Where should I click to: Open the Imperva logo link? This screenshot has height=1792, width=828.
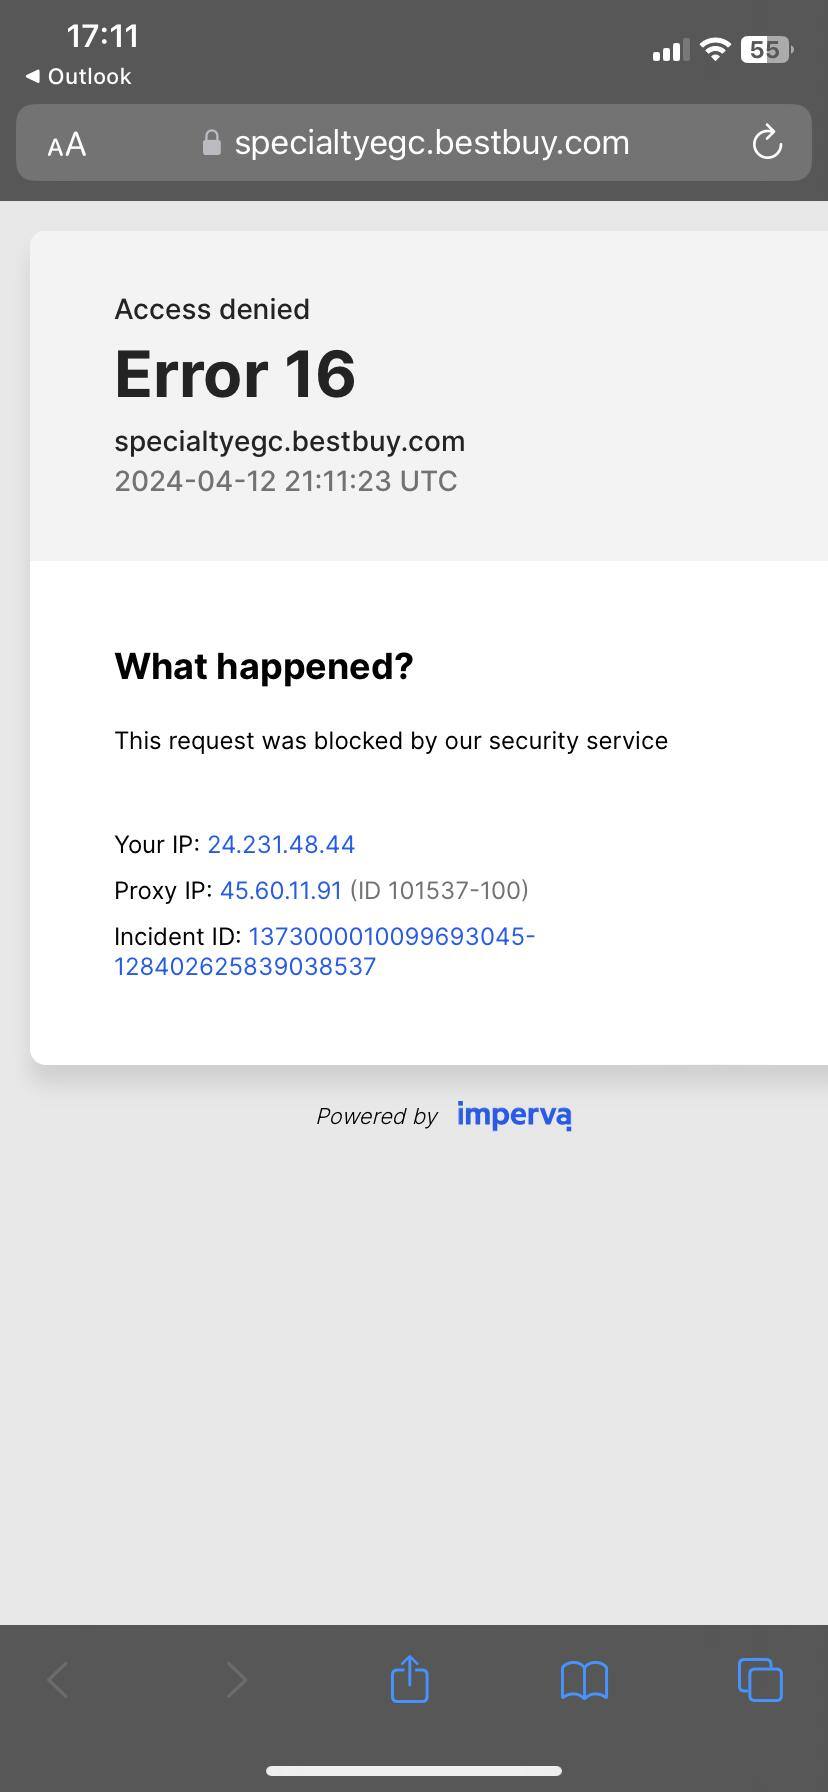point(514,1115)
